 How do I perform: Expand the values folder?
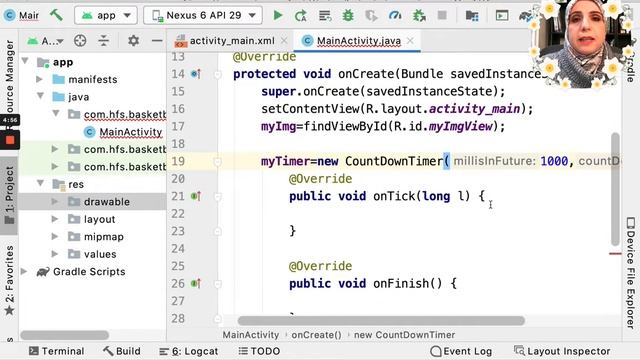pyautogui.click(x=55, y=254)
